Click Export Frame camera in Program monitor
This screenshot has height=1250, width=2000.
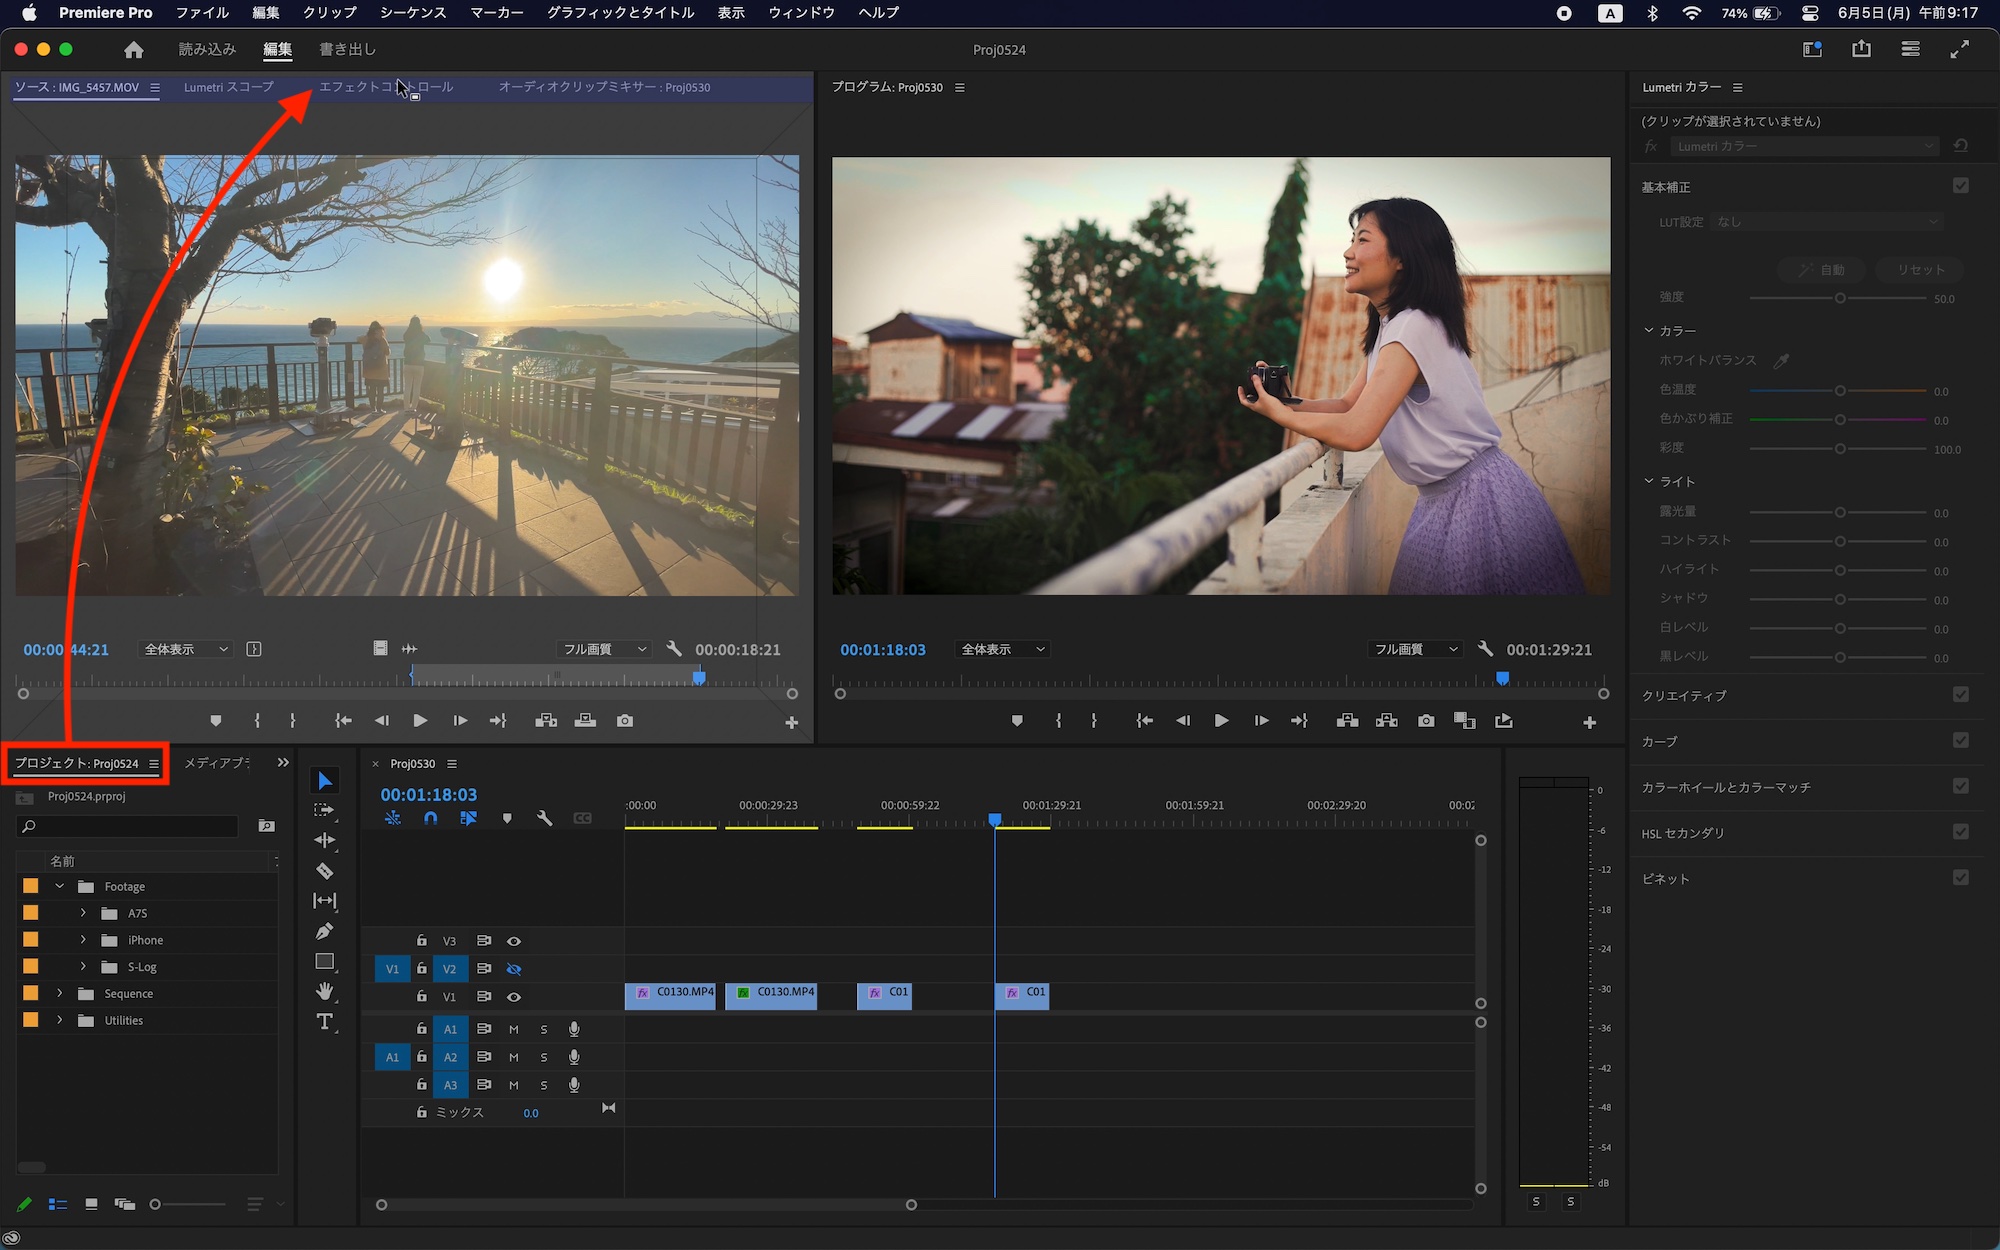click(x=1426, y=721)
